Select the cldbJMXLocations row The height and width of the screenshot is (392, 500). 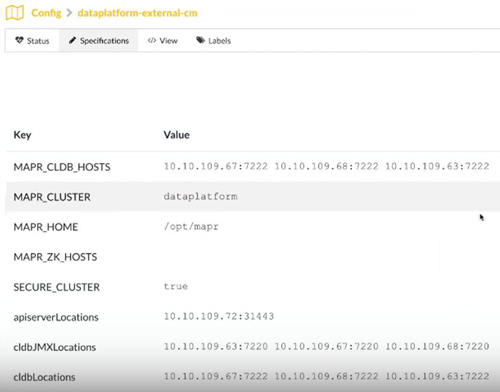pos(253,347)
